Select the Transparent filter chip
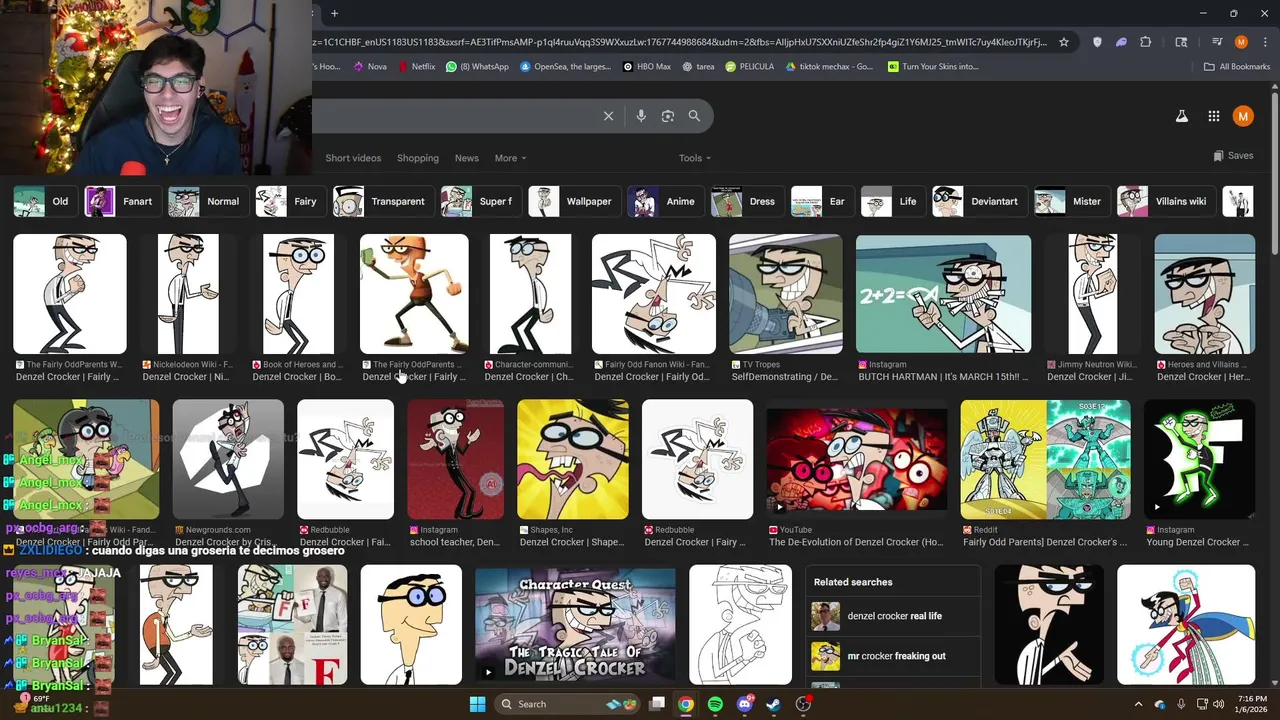This screenshot has width=1280, height=720. click(383, 201)
